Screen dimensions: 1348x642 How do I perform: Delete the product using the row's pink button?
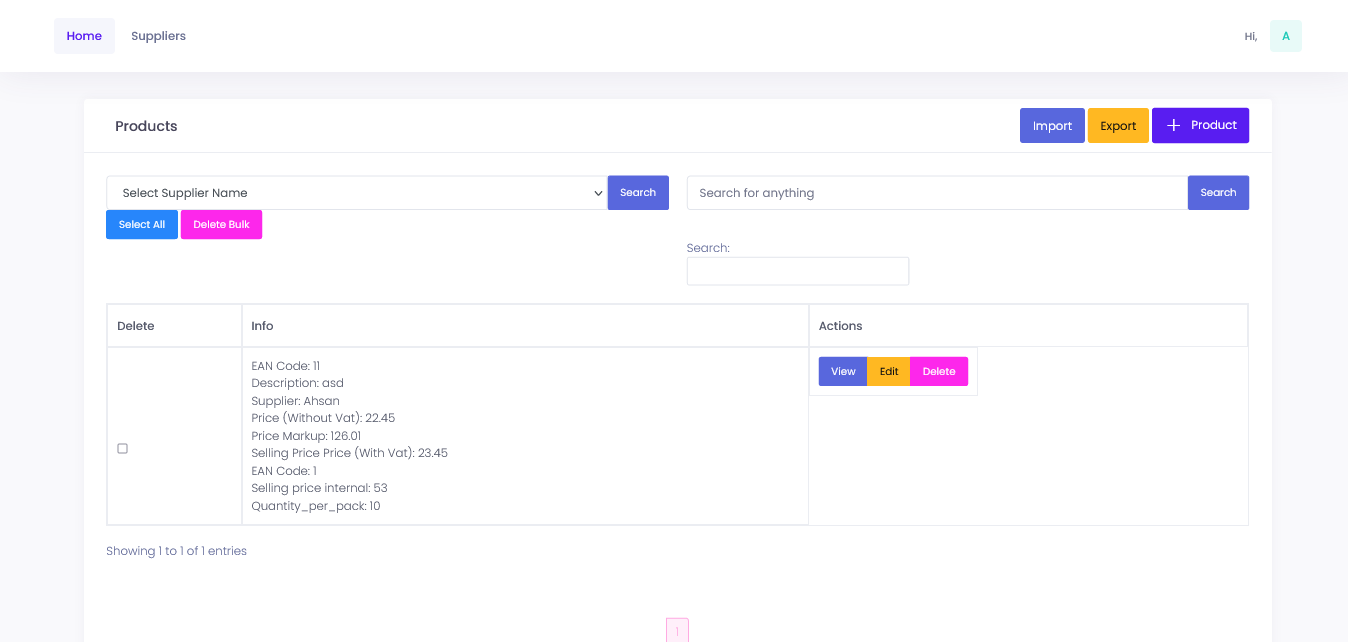click(x=939, y=372)
